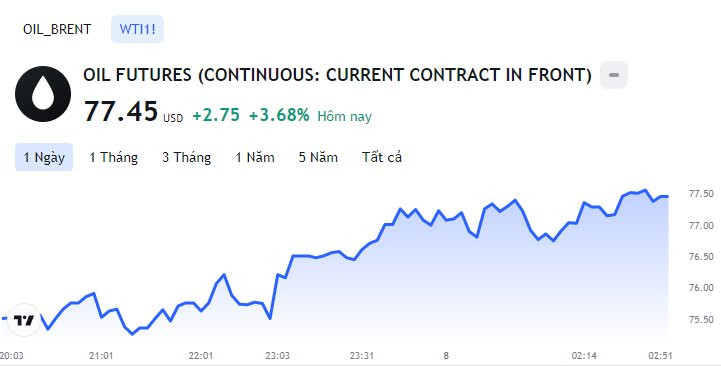Click the +3.68% change value
Viewport: 721px width, 366px height.
tap(279, 115)
